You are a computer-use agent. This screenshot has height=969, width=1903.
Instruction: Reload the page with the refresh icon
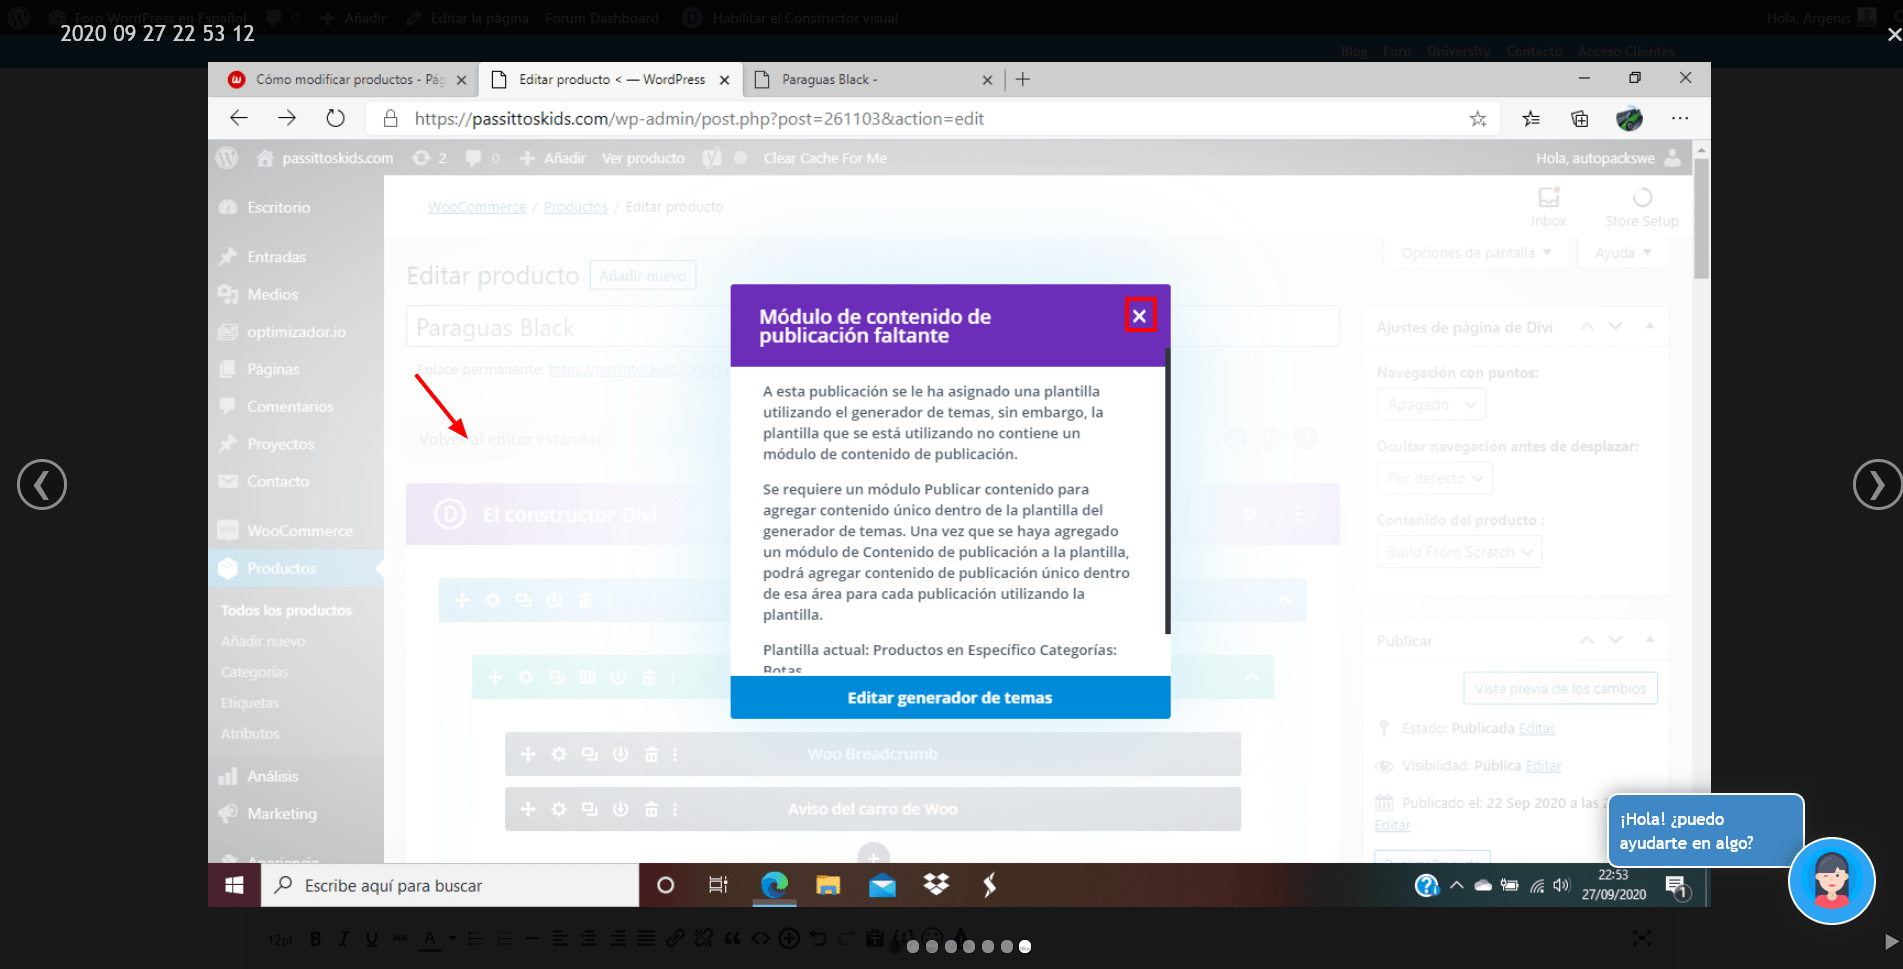coord(335,119)
